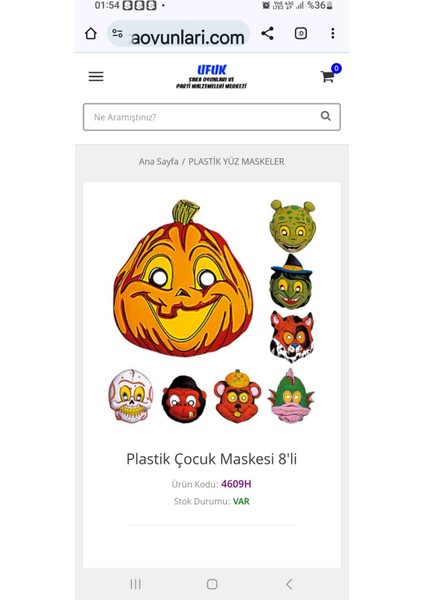Tap the green witch mask picture

291,281
